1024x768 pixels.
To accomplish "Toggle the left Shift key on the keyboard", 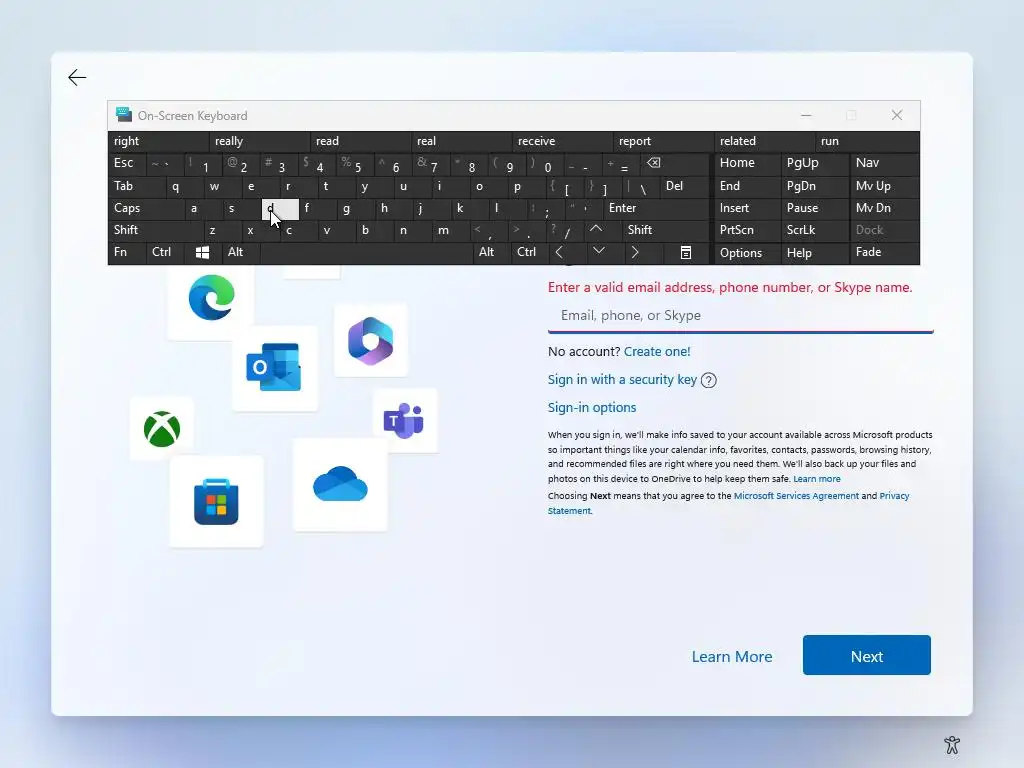I will (155, 230).
